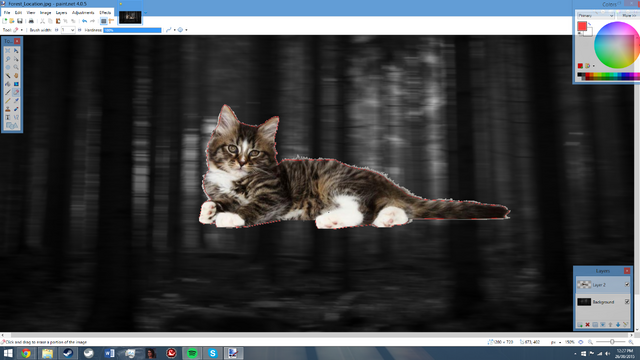Select the Pan hand tool
This screenshot has height=360, width=640.
pos(16,76)
